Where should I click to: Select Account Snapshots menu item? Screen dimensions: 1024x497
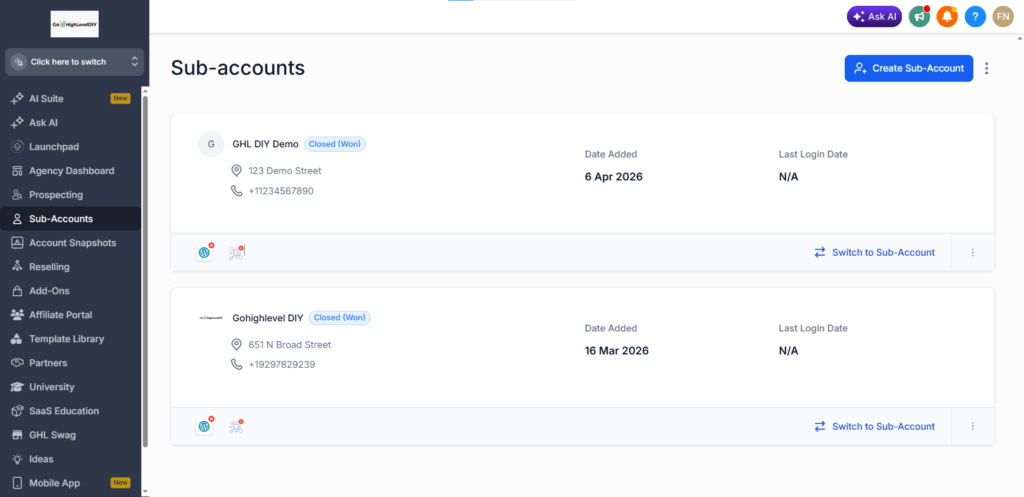71,243
